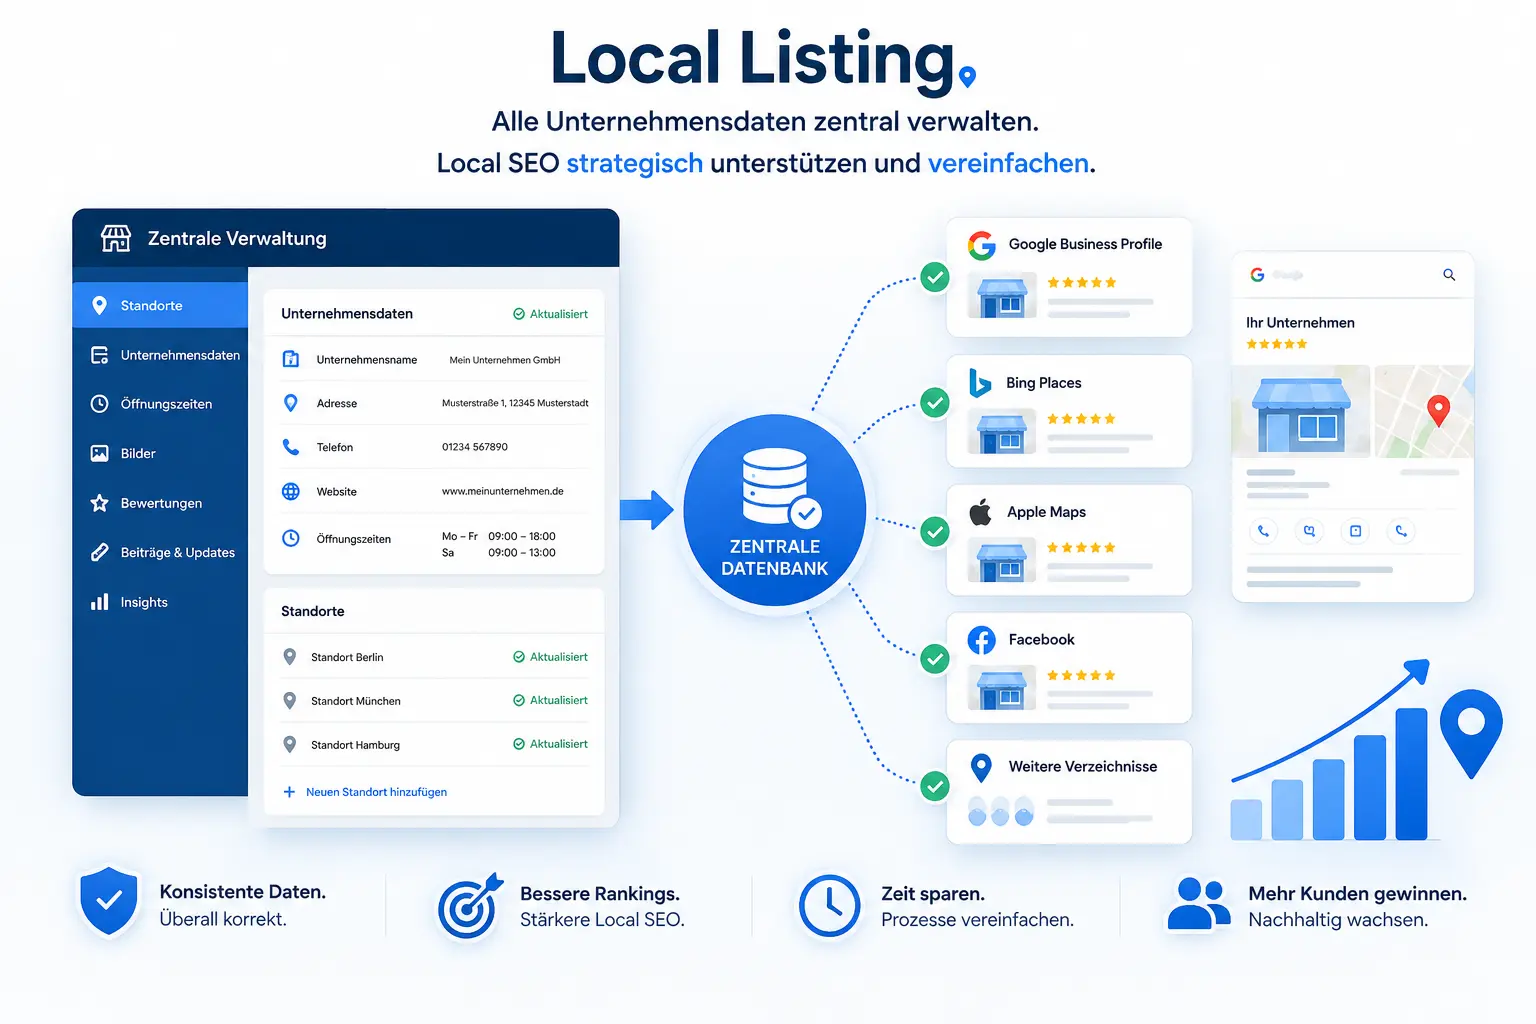Click the Insights bar chart icon
The height and width of the screenshot is (1024, 1536).
pos(99,602)
